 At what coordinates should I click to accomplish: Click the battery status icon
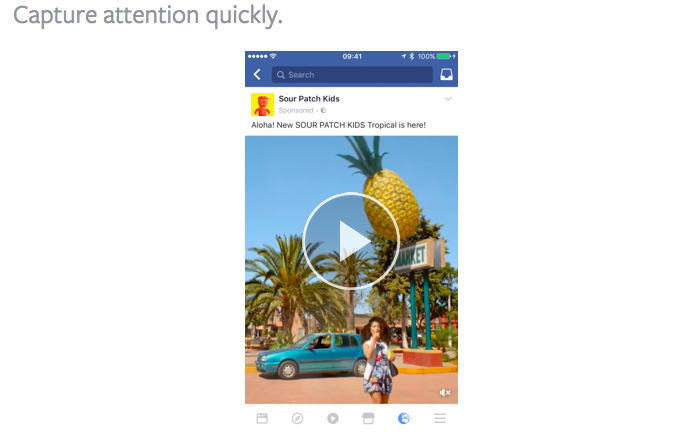pos(445,56)
